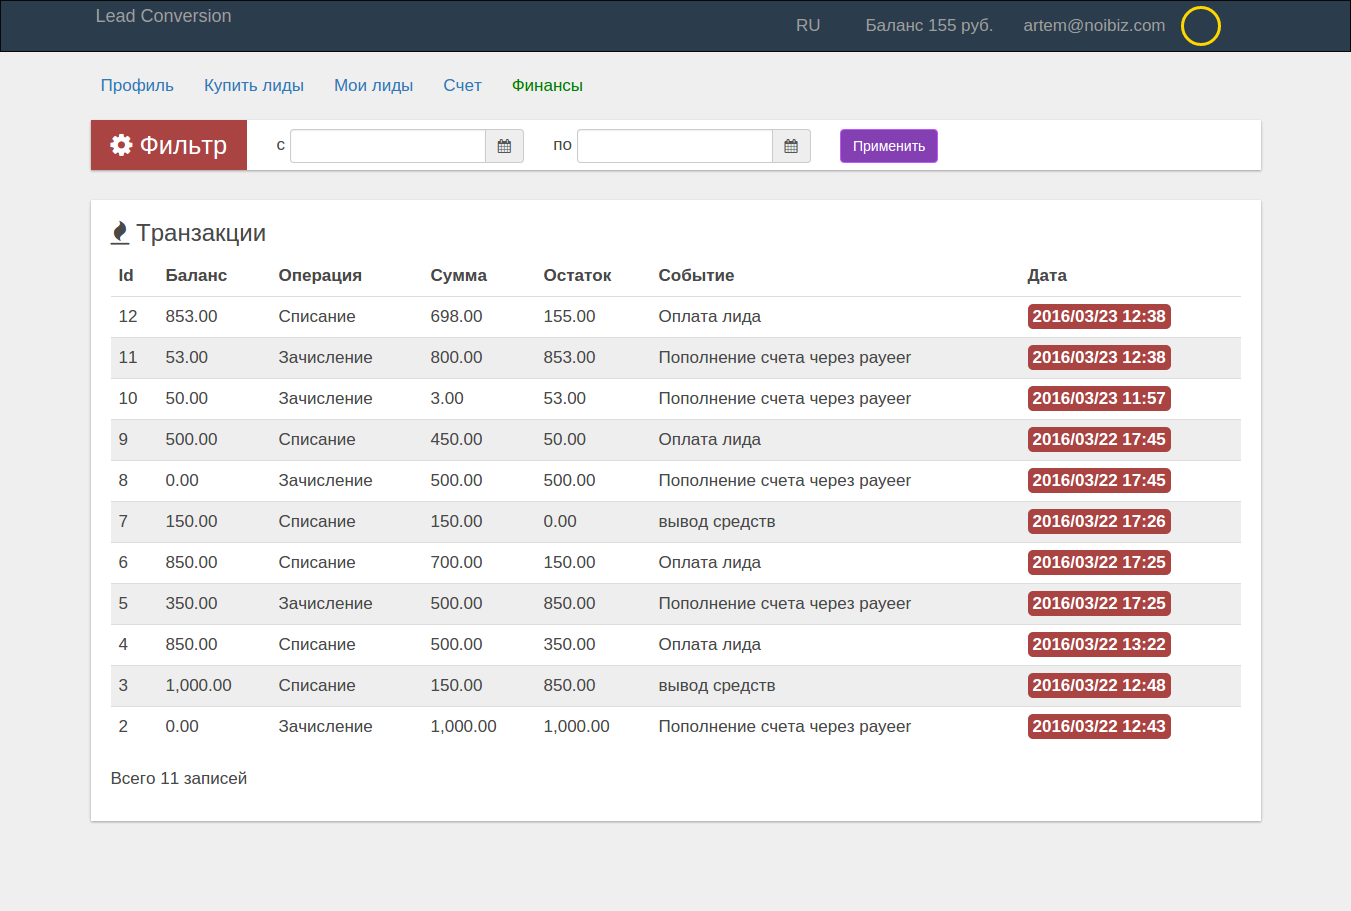This screenshot has width=1351, height=911.
Task: Click the Баланс value 1,000.00
Action: [x=198, y=686]
